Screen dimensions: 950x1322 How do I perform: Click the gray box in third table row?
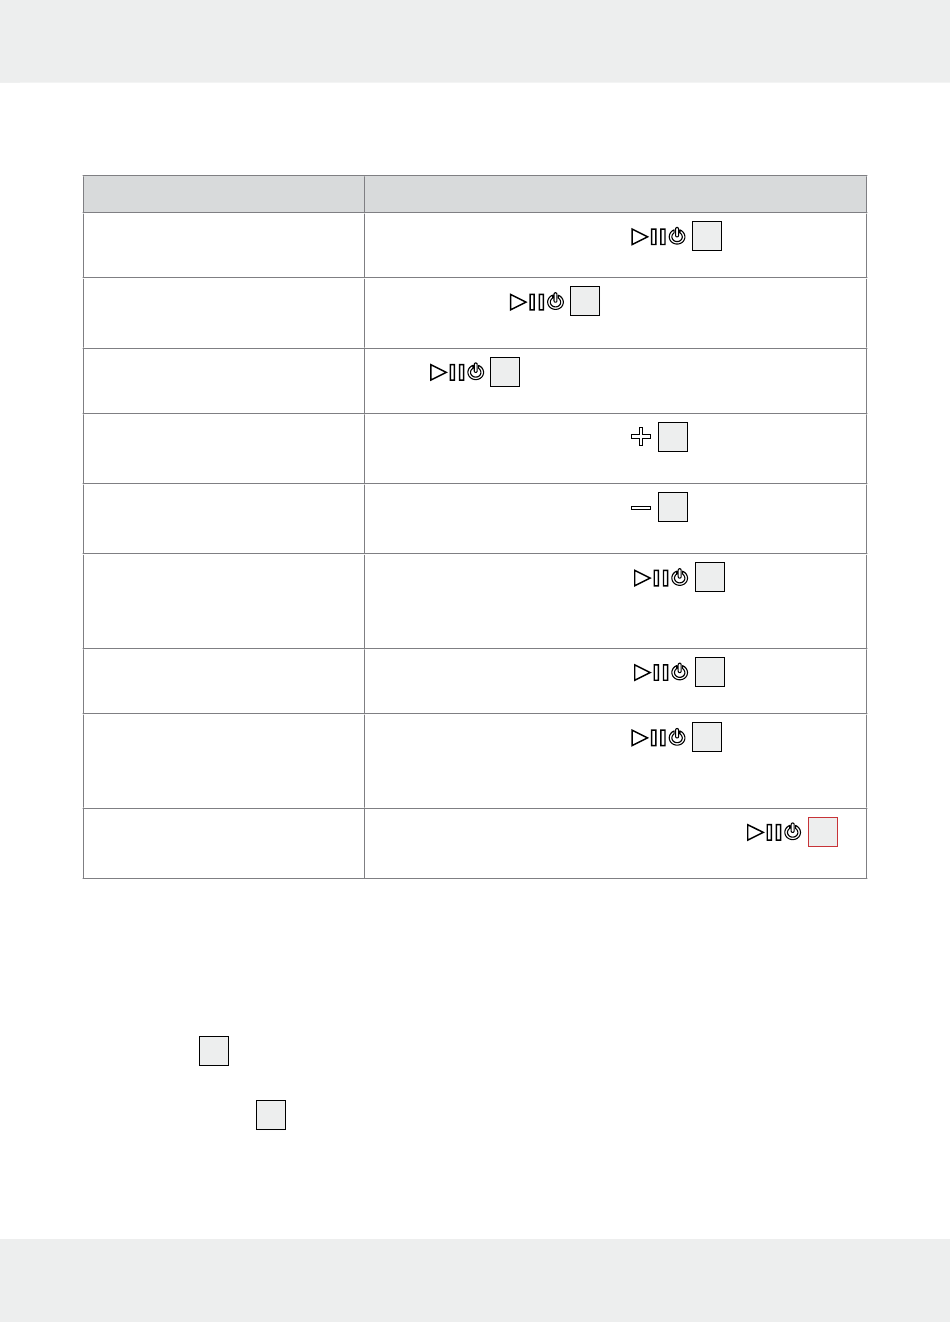[505, 372]
